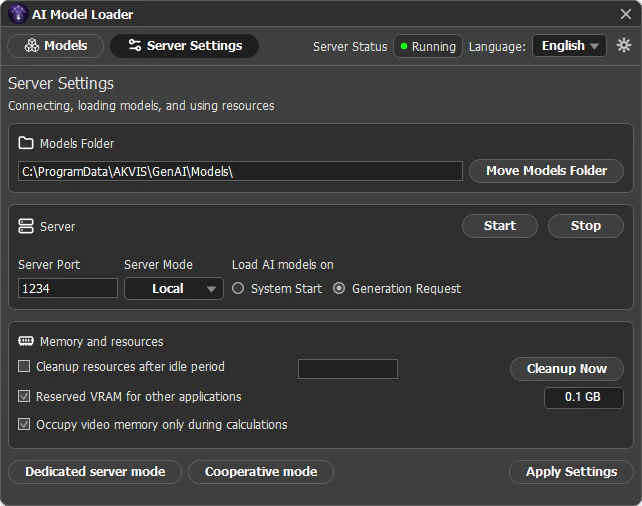Image resolution: width=642 pixels, height=506 pixels.
Task: Click the Move Models Folder button
Action: point(546,171)
